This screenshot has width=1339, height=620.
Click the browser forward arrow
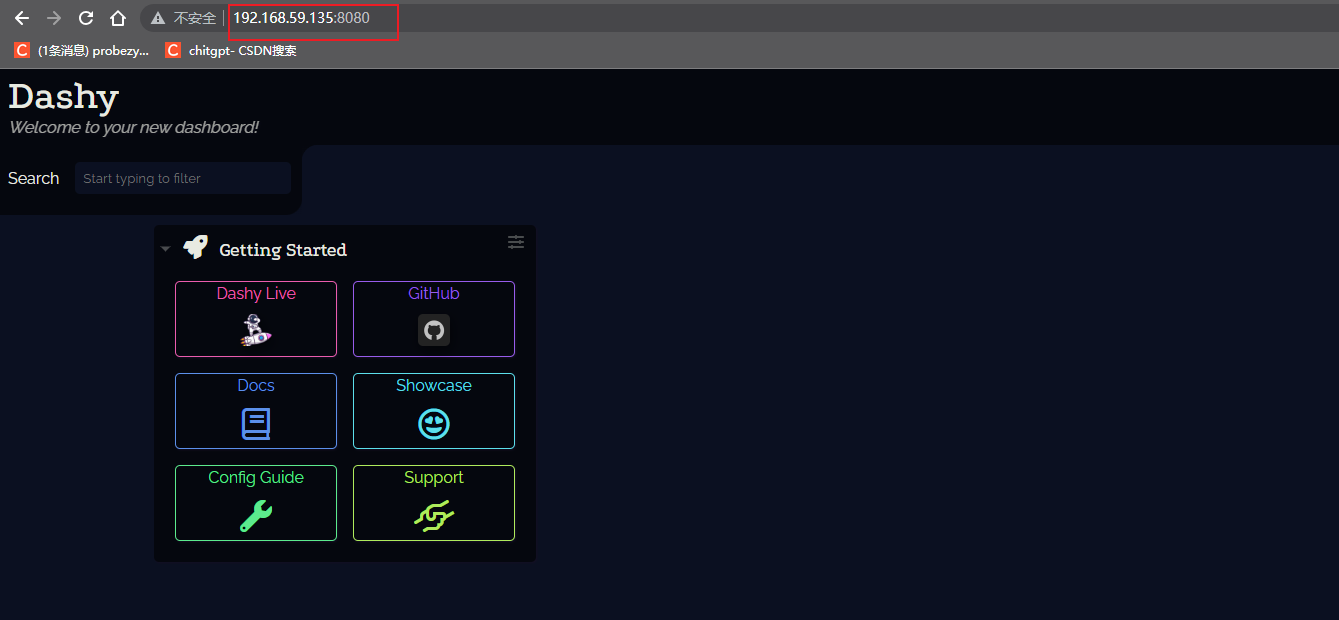click(x=54, y=18)
